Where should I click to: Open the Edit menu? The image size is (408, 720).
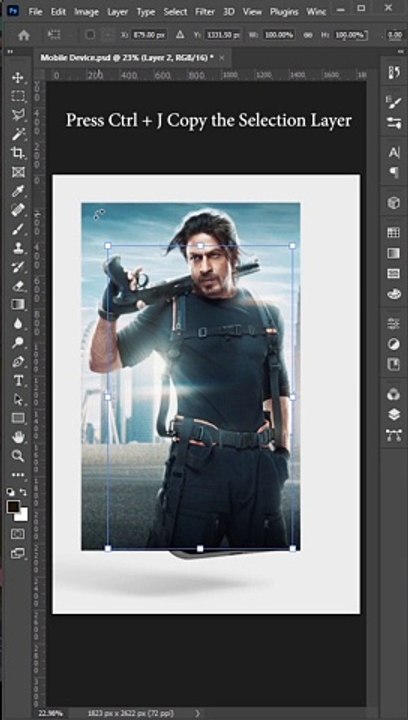coord(58,12)
